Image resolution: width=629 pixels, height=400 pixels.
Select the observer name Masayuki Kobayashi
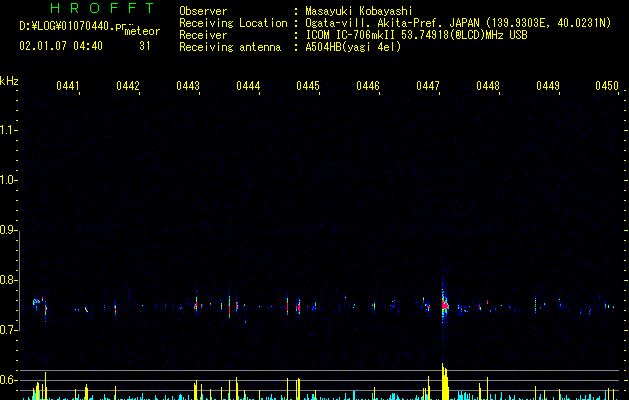359,11
